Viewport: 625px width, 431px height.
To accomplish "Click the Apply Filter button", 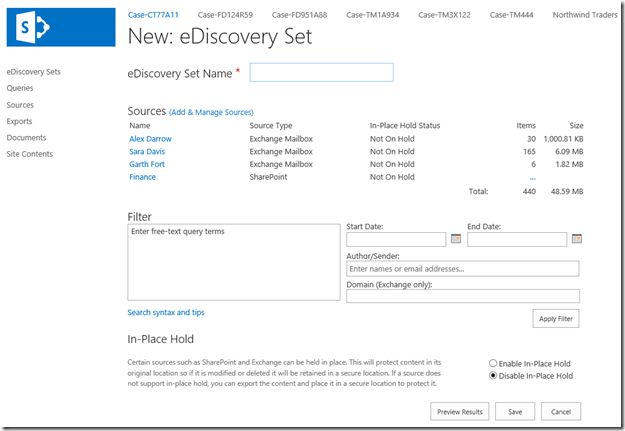I will pyautogui.click(x=556, y=319).
